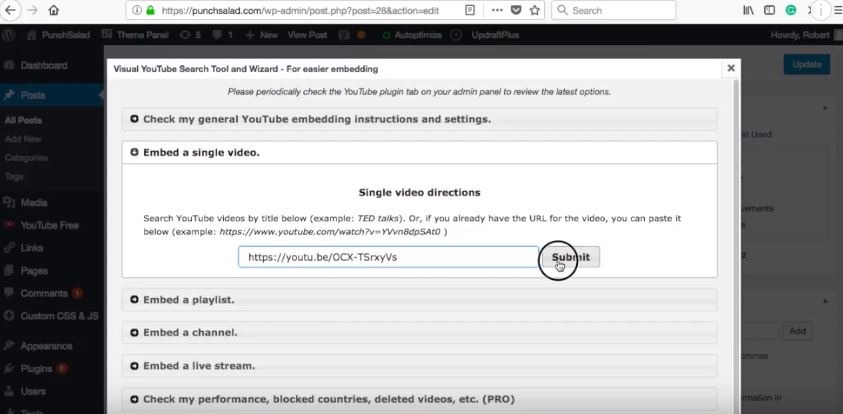
Task: Open the comments bubble in admin bar
Action: pyautogui.click(x=222, y=35)
